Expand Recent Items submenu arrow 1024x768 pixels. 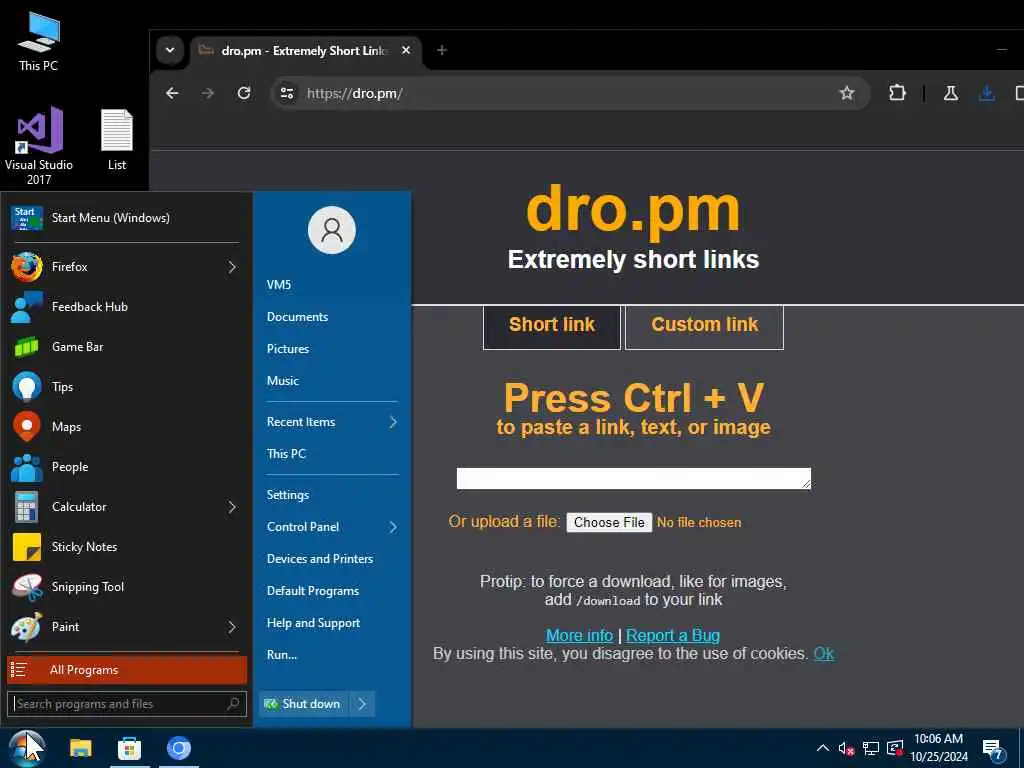[393, 422]
